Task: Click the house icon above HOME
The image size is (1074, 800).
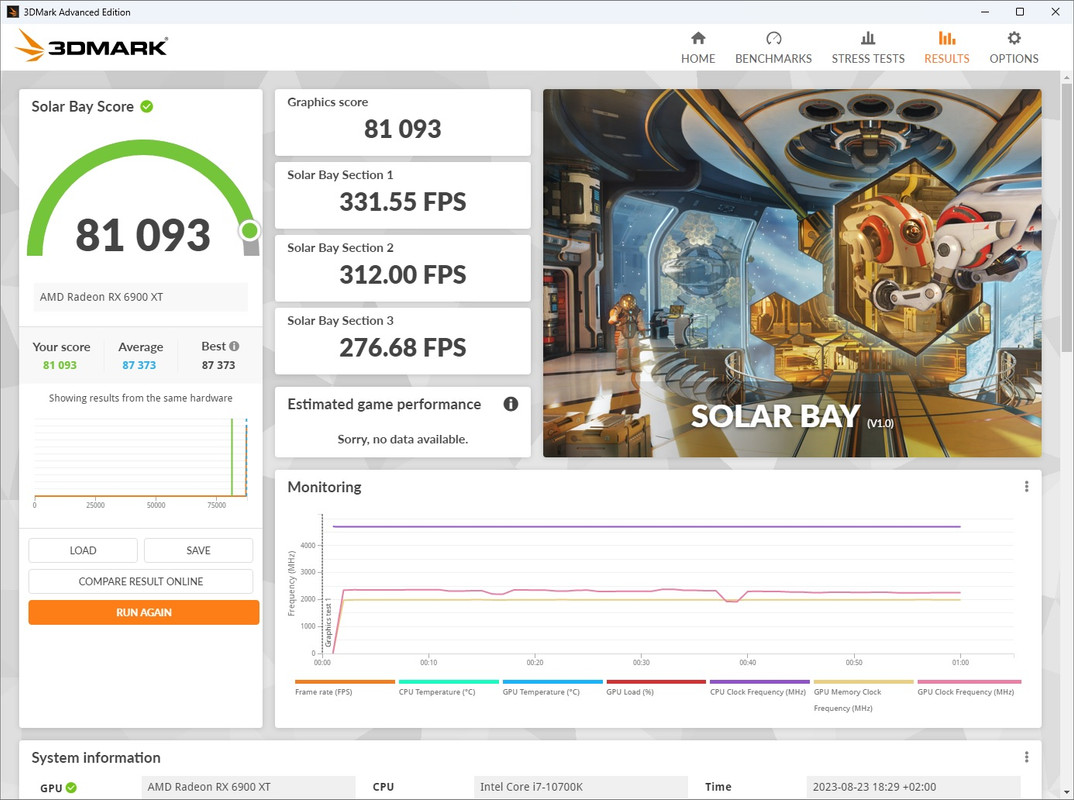Action: (698, 38)
